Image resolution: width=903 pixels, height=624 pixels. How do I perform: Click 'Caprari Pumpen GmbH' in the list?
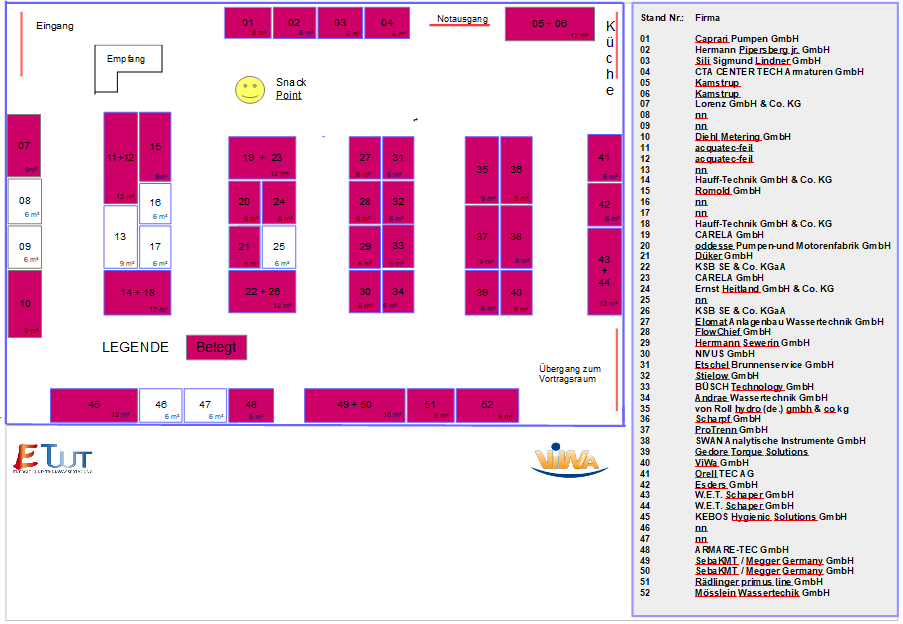[x=746, y=39]
